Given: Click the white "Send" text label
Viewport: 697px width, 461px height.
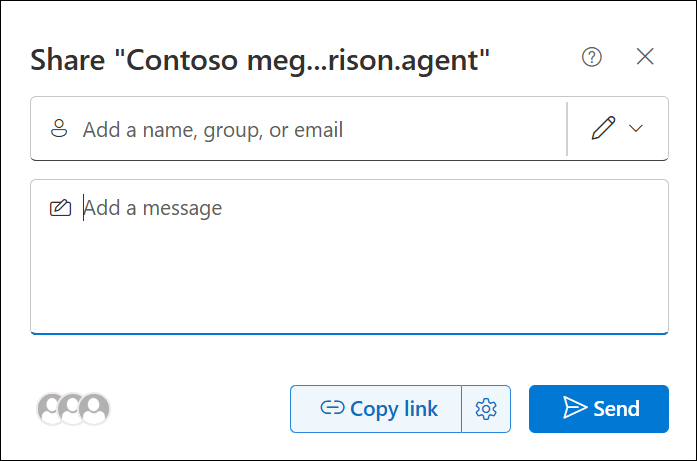Looking at the screenshot, I should [x=617, y=409].
